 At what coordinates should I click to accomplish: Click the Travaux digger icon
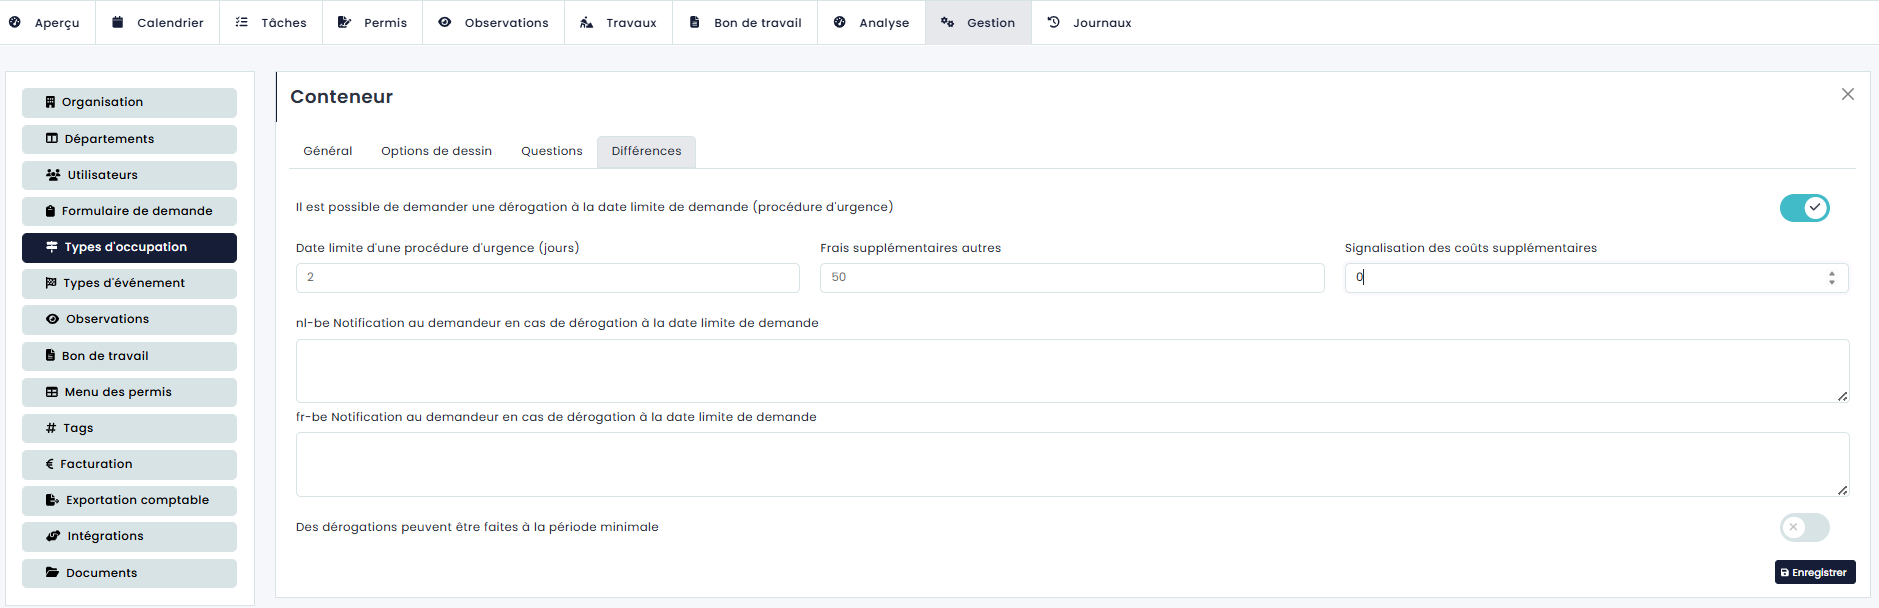pyautogui.click(x=587, y=22)
